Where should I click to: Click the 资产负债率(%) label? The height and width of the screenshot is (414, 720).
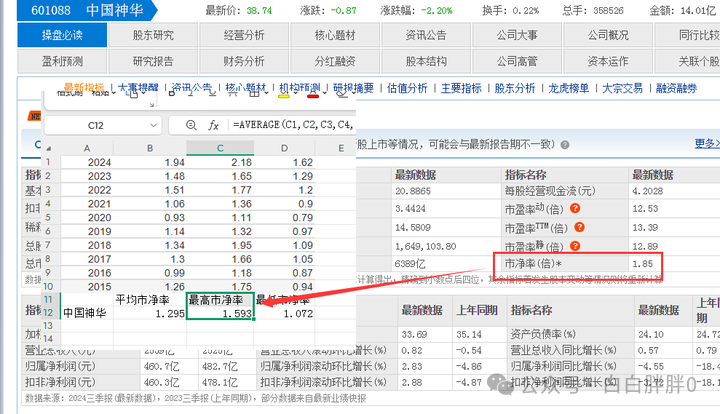[543, 334]
